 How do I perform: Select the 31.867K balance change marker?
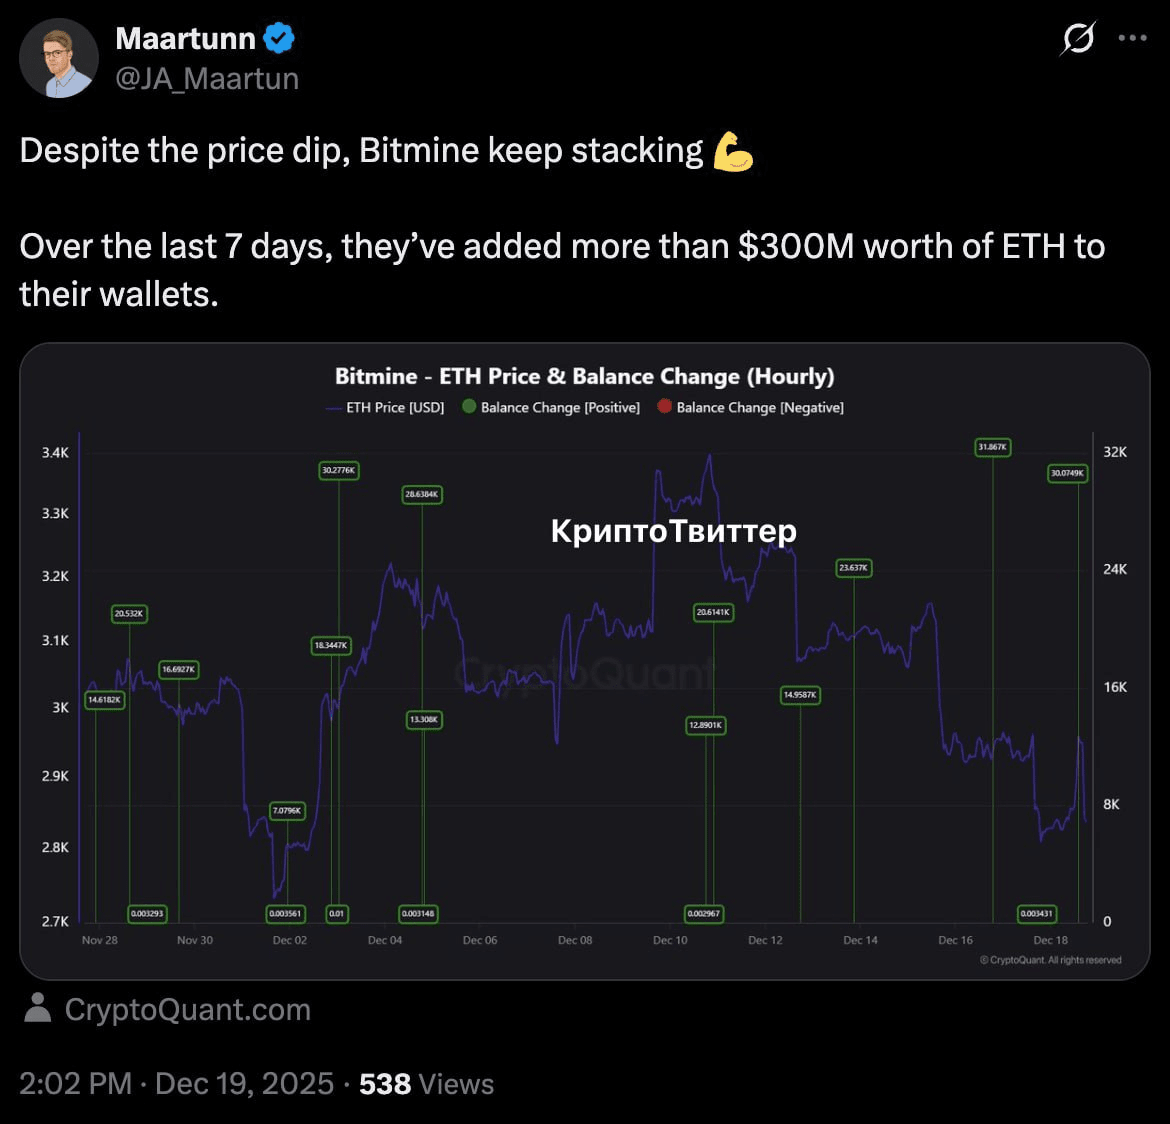tap(992, 447)
